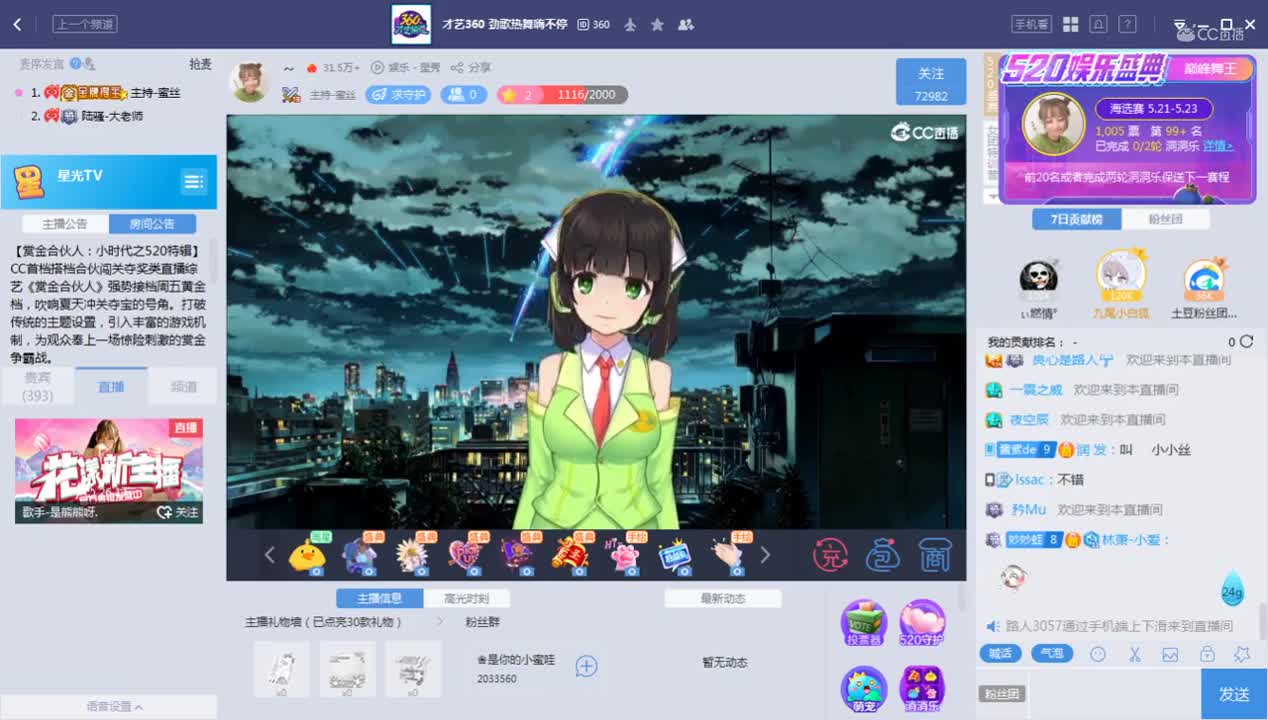Select the clapping hands gift
1268x720 pixels.
[729, 554]
